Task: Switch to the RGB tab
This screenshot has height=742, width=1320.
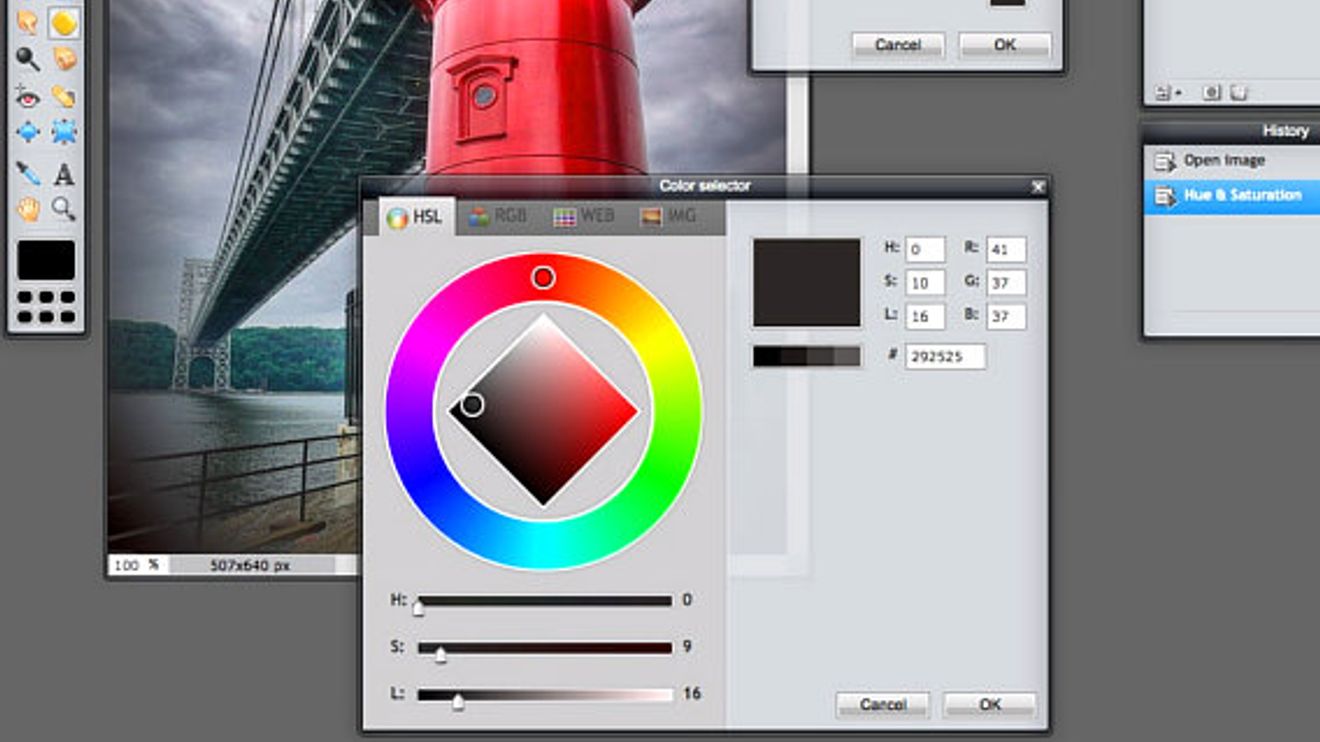Action: point(497,216)
